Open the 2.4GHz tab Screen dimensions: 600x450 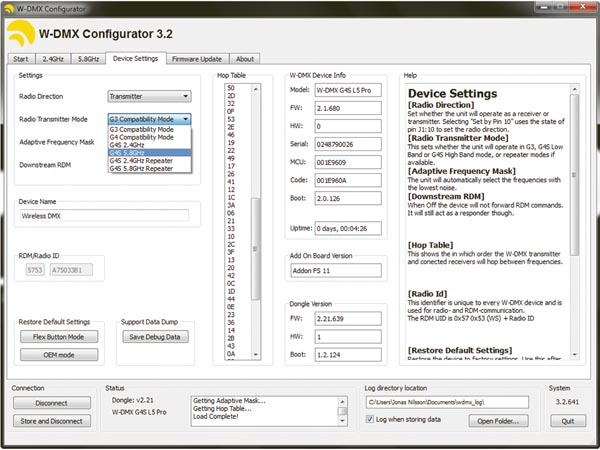53,59
